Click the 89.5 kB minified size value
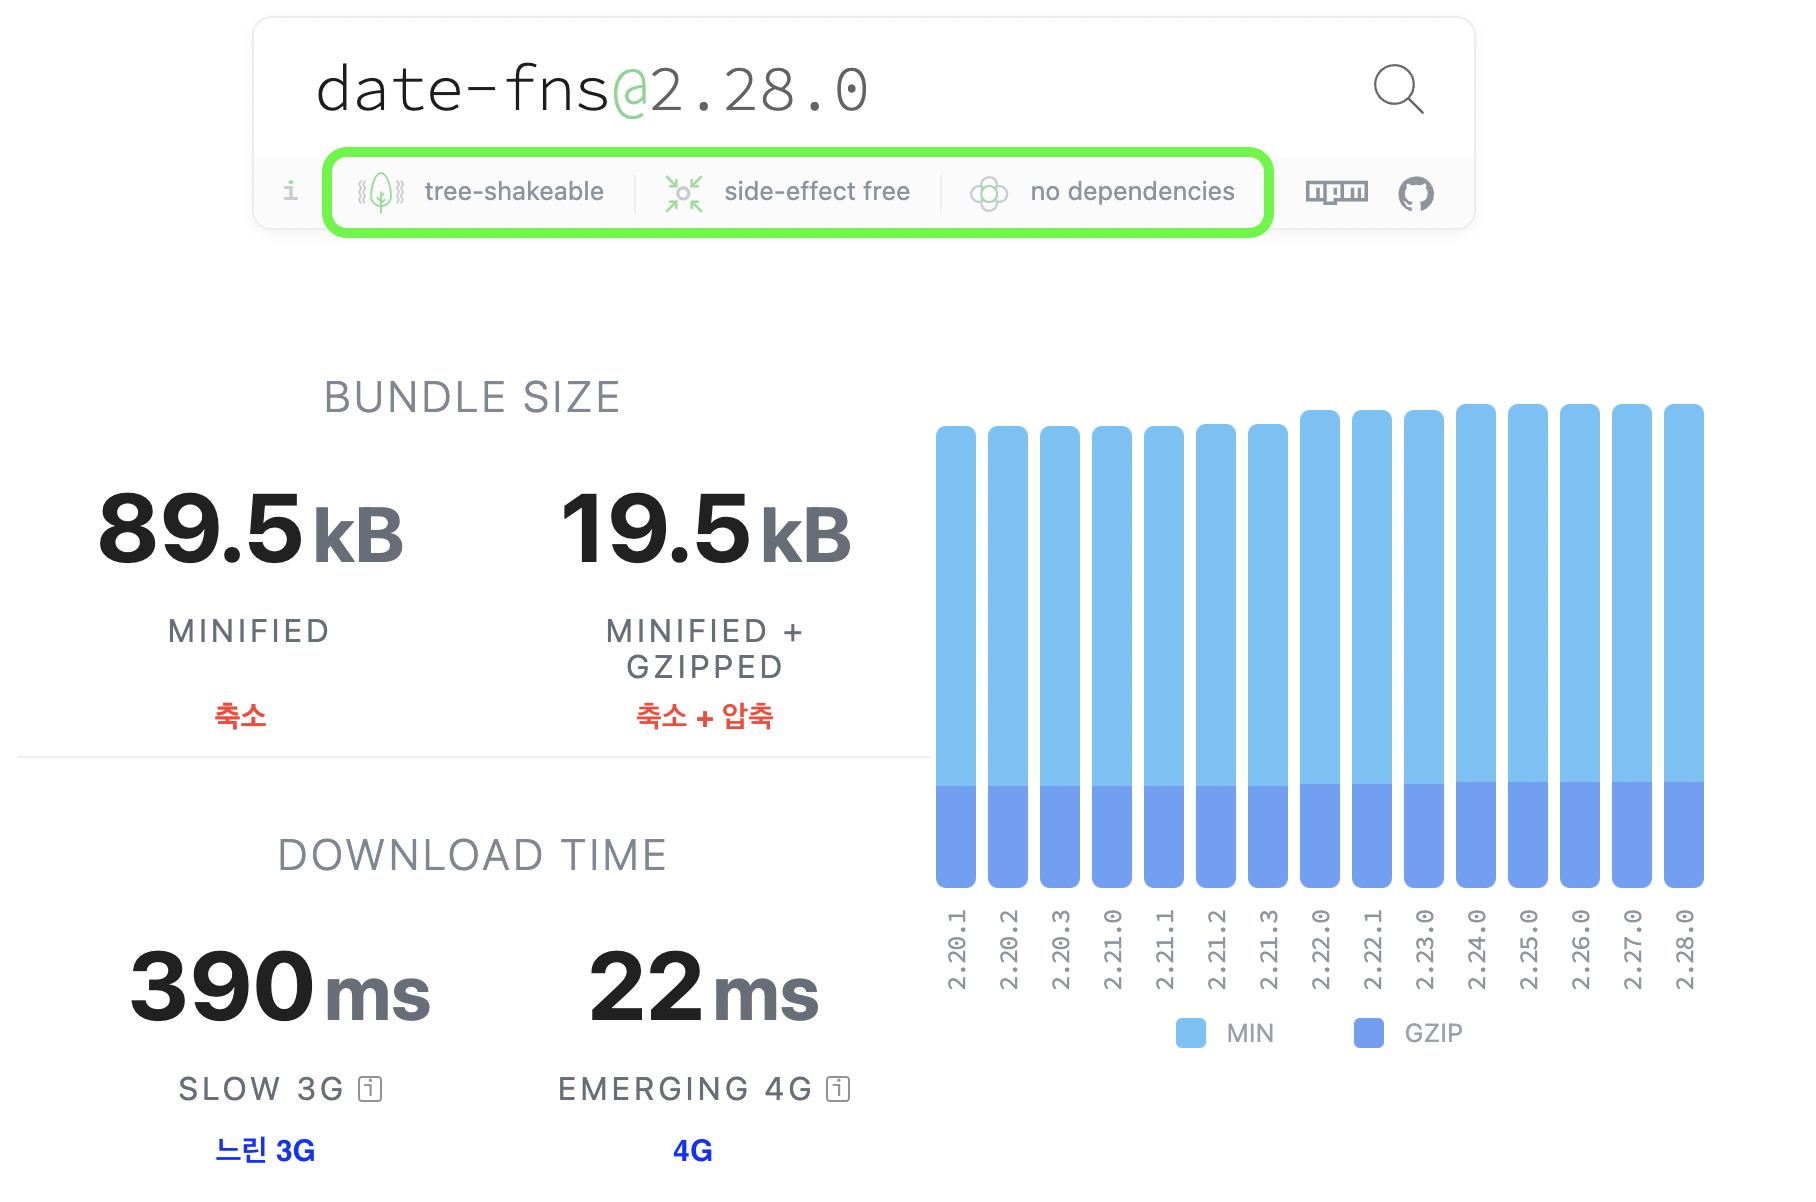Viewport: 1816px width, 1202px height. coord(251,529)
